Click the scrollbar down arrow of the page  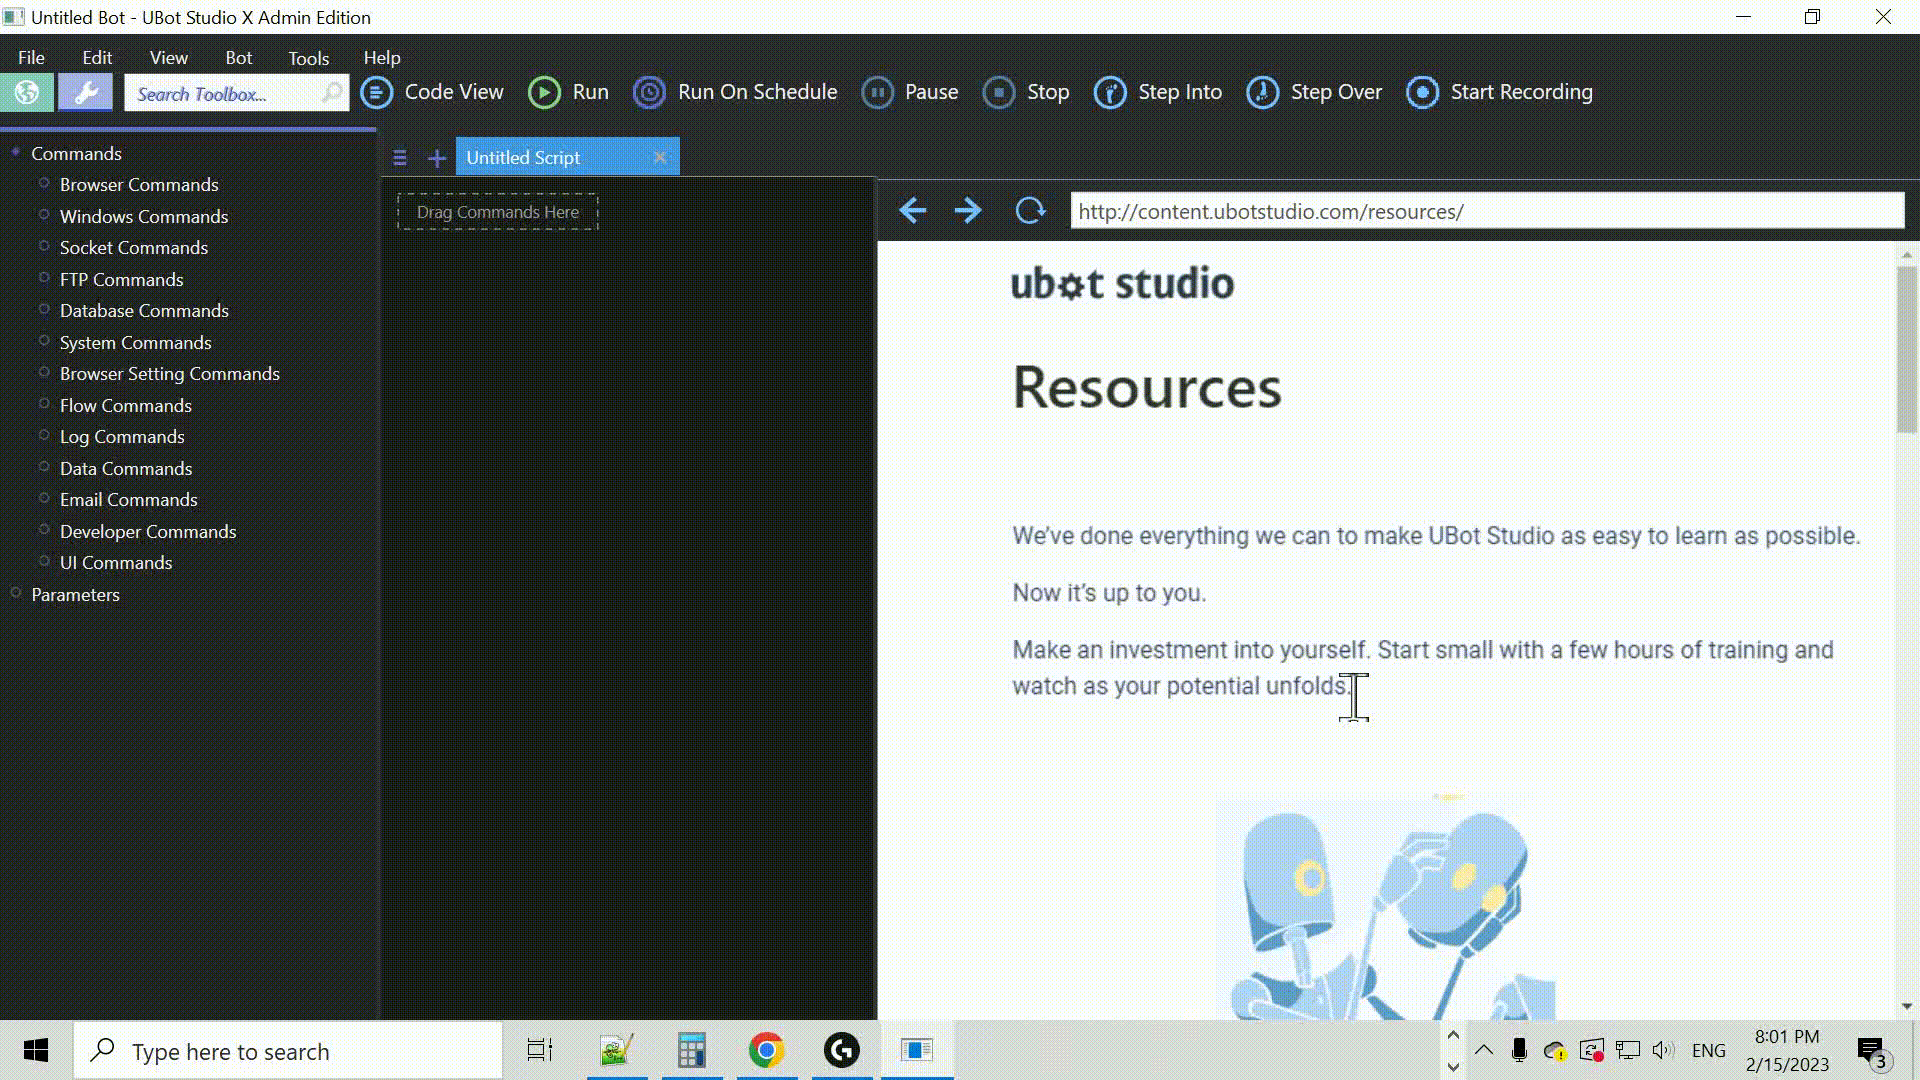(x=1907, y=1006)
